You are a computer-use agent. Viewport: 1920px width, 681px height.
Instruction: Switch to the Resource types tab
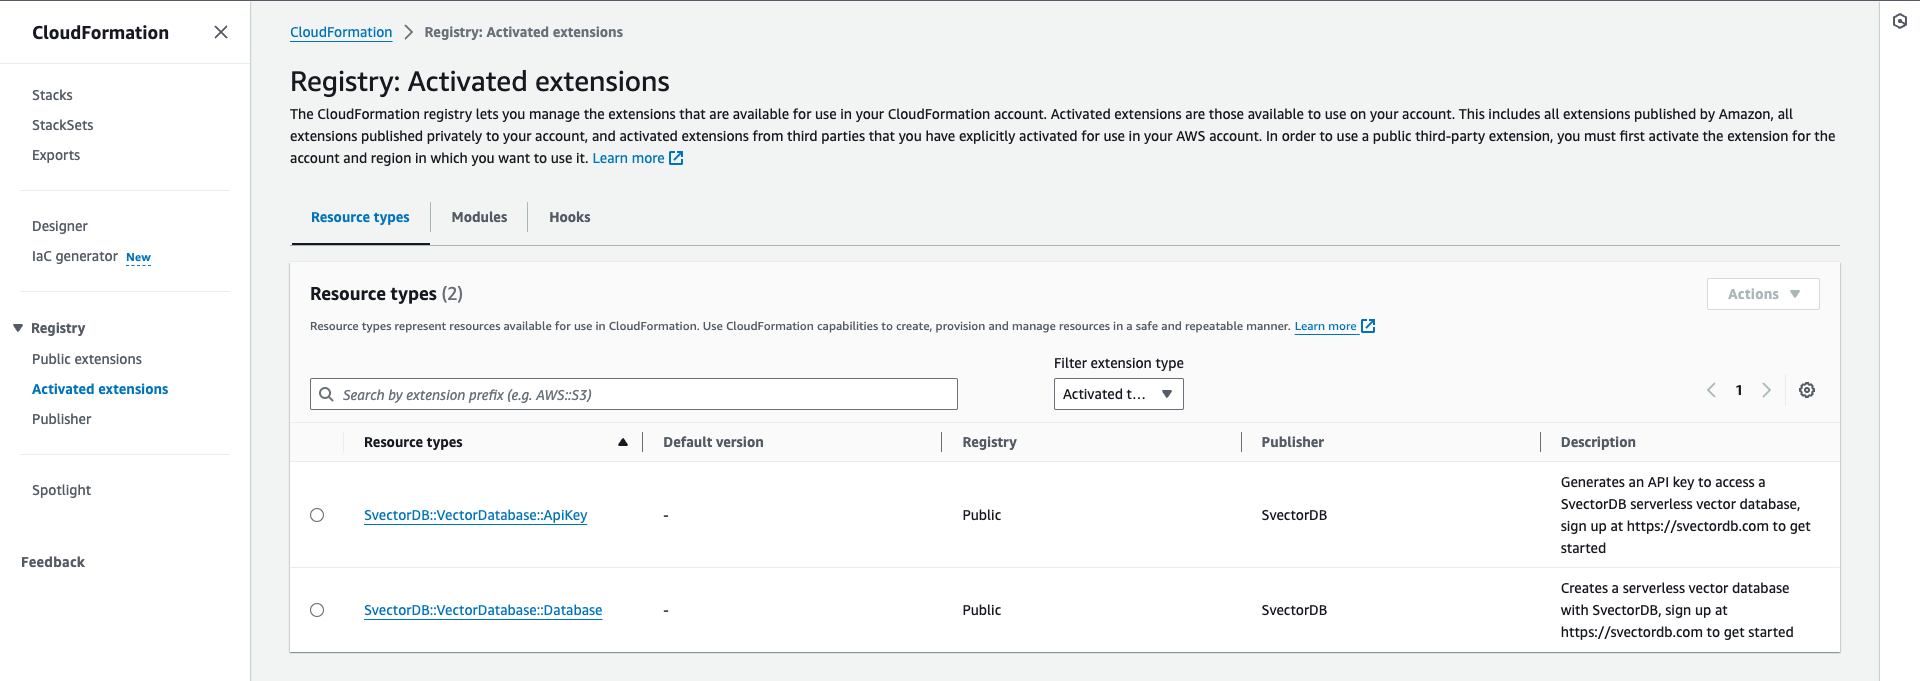[360, 217]
